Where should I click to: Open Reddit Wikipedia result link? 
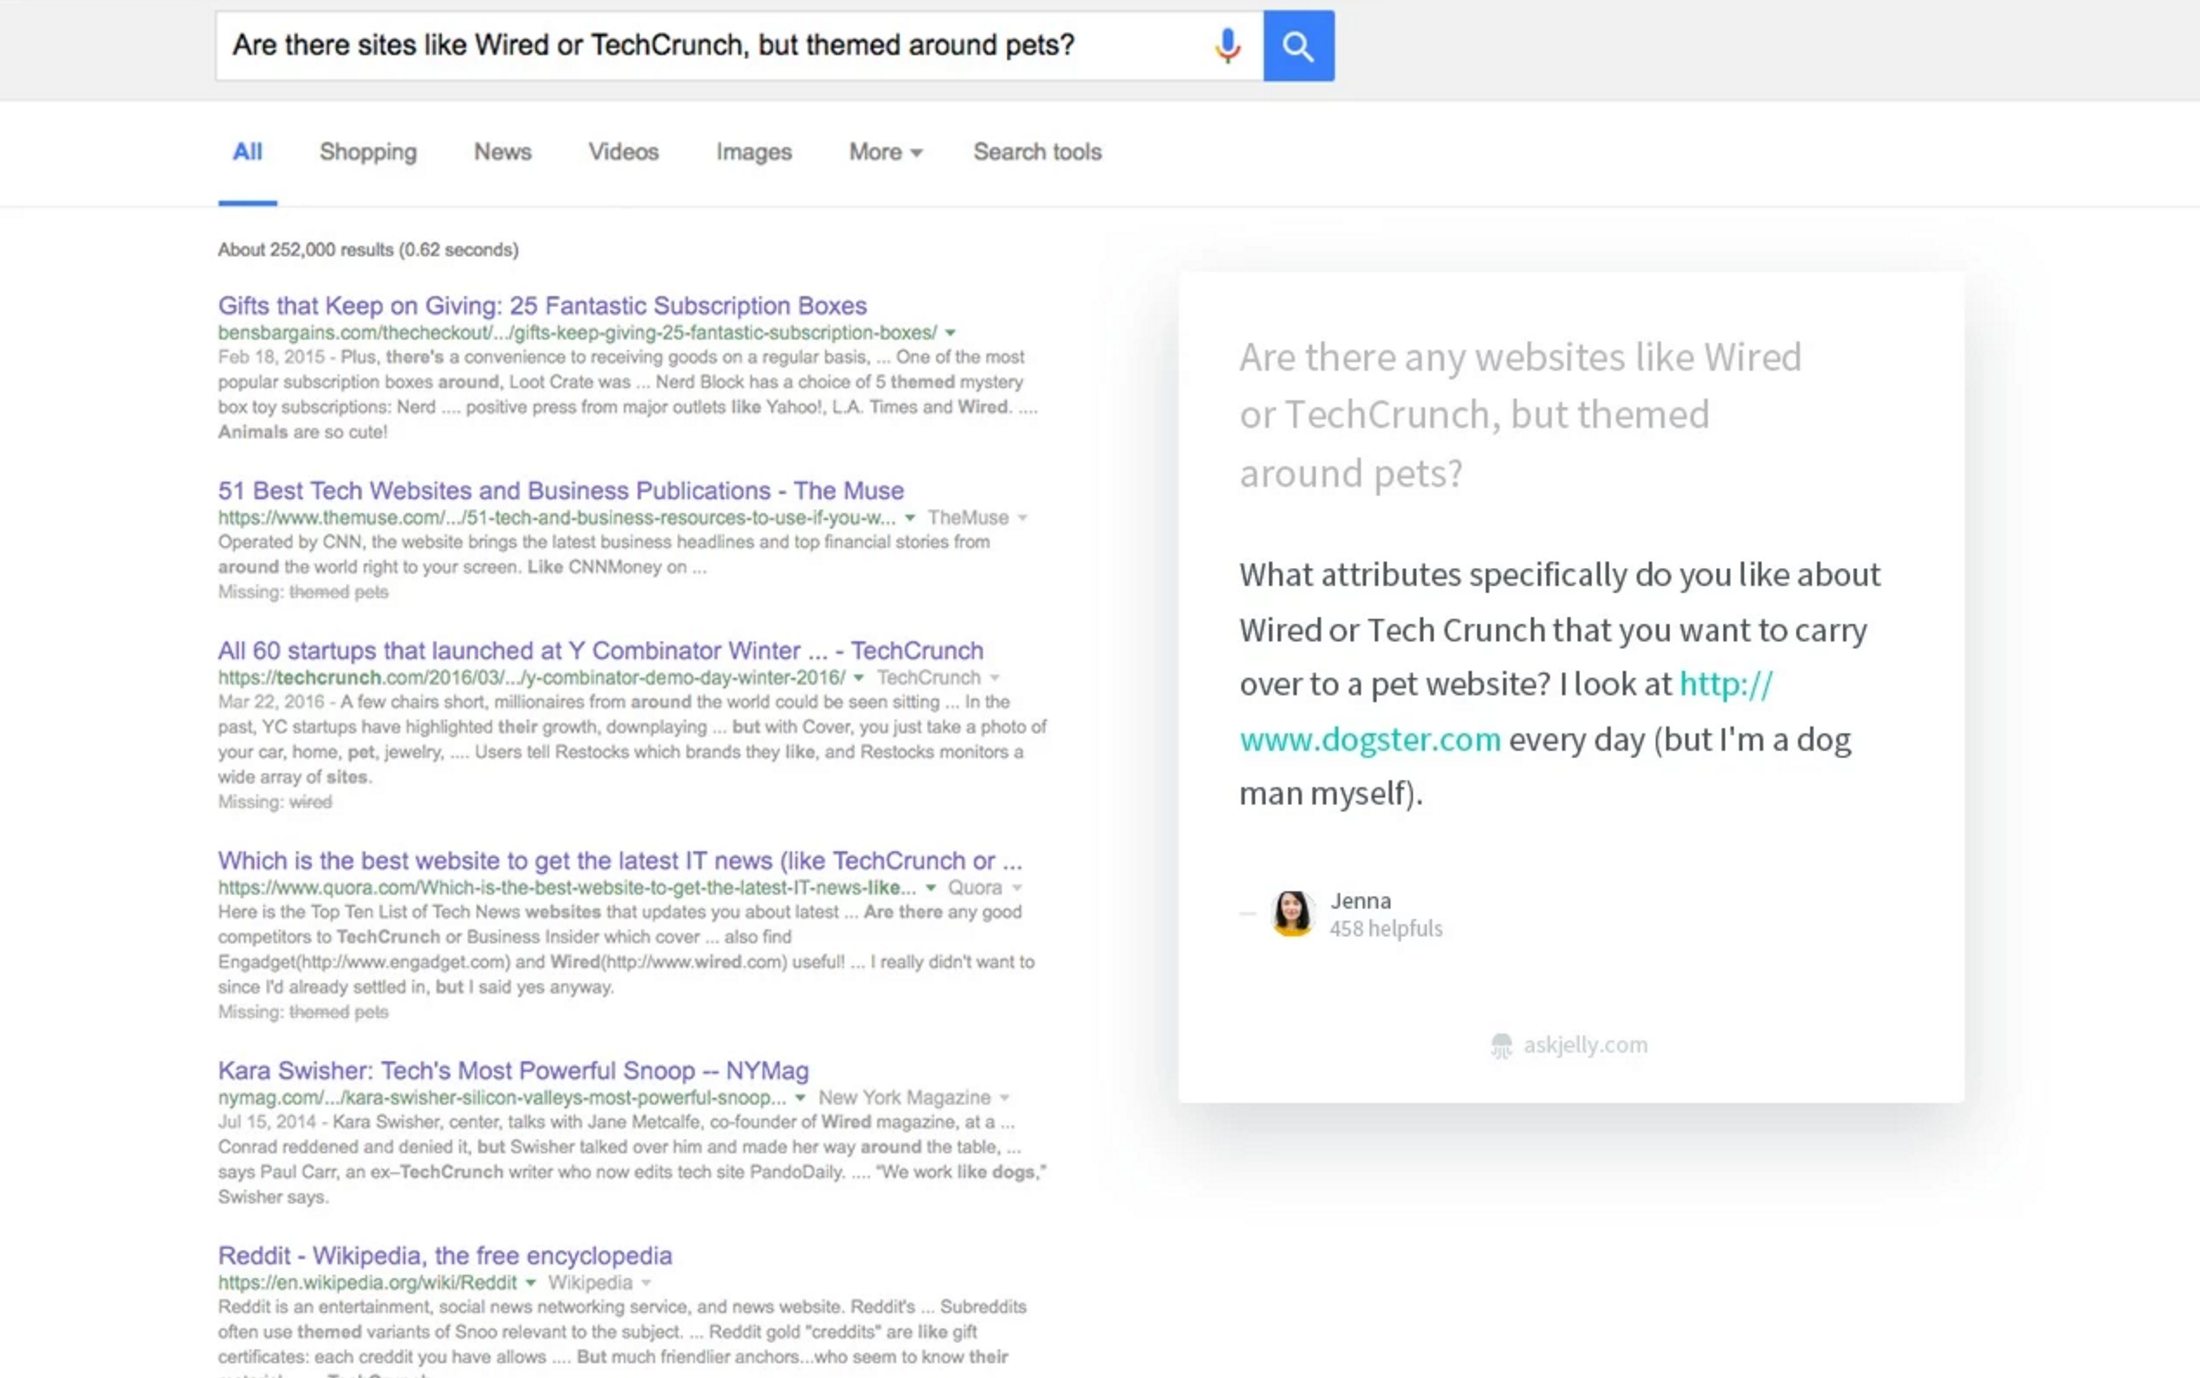[x=444, y=1255]
